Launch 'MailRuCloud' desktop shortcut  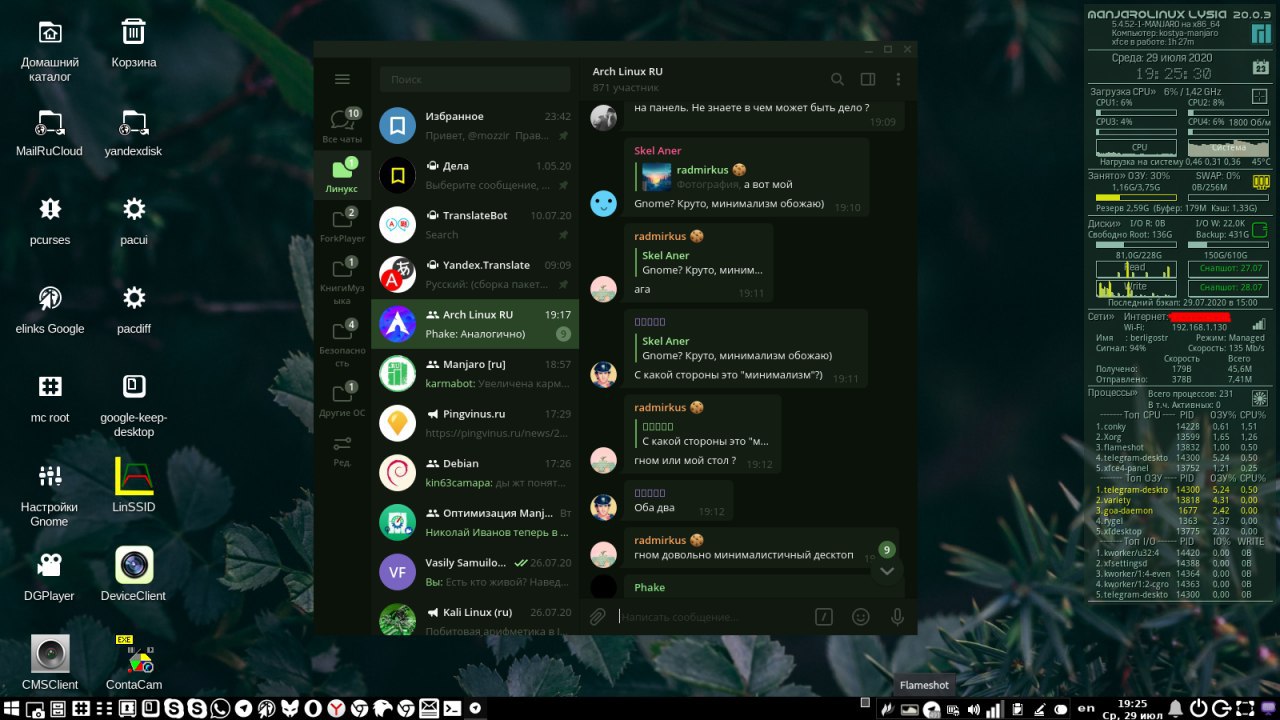(x=50, y=133)
